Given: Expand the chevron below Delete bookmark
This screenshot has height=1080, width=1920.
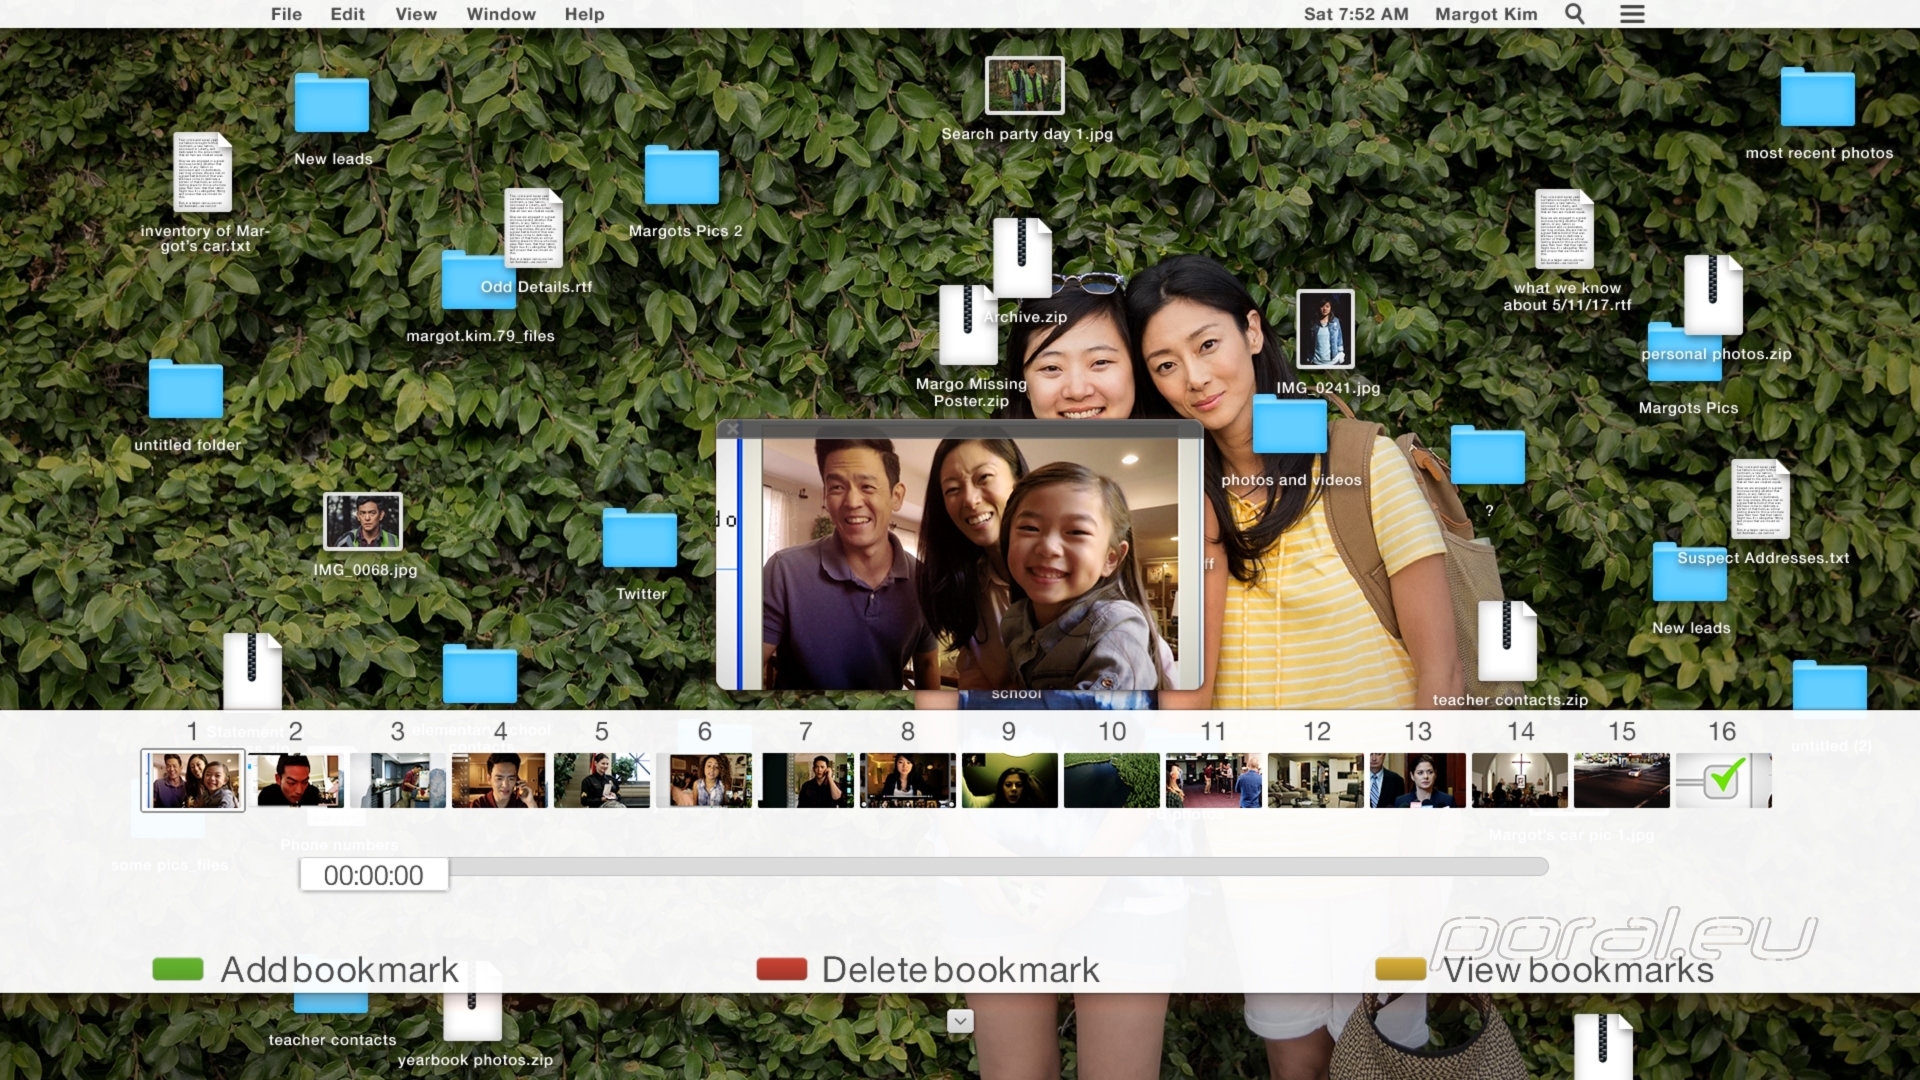Looking at the screenshot, I should coord(960,1021).
